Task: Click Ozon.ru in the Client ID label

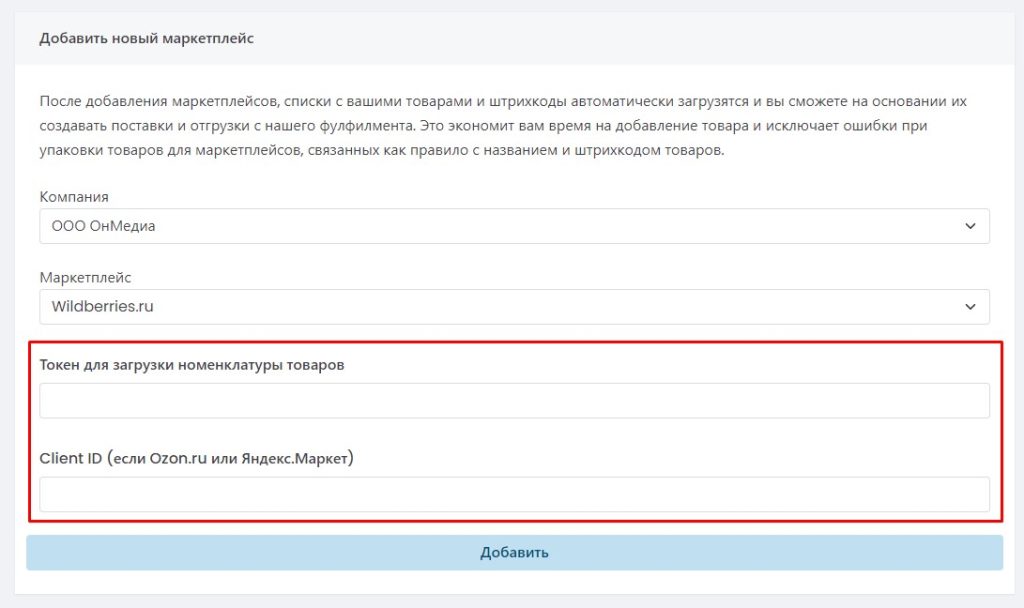Action: pos(178,459)
